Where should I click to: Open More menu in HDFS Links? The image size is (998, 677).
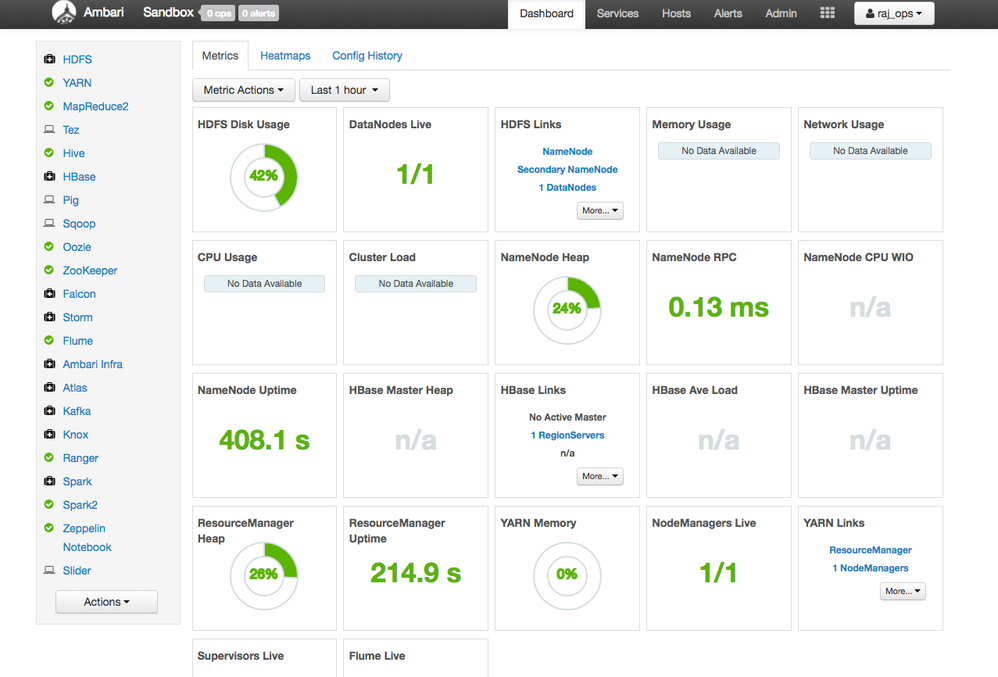pyautogui.click(x=600, y=211)
